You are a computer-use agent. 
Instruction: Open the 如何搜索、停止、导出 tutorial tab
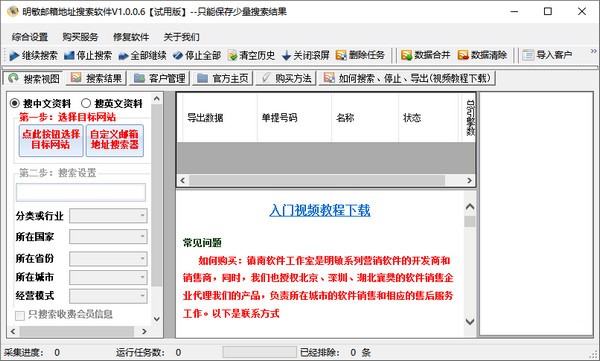click(407, 78)
